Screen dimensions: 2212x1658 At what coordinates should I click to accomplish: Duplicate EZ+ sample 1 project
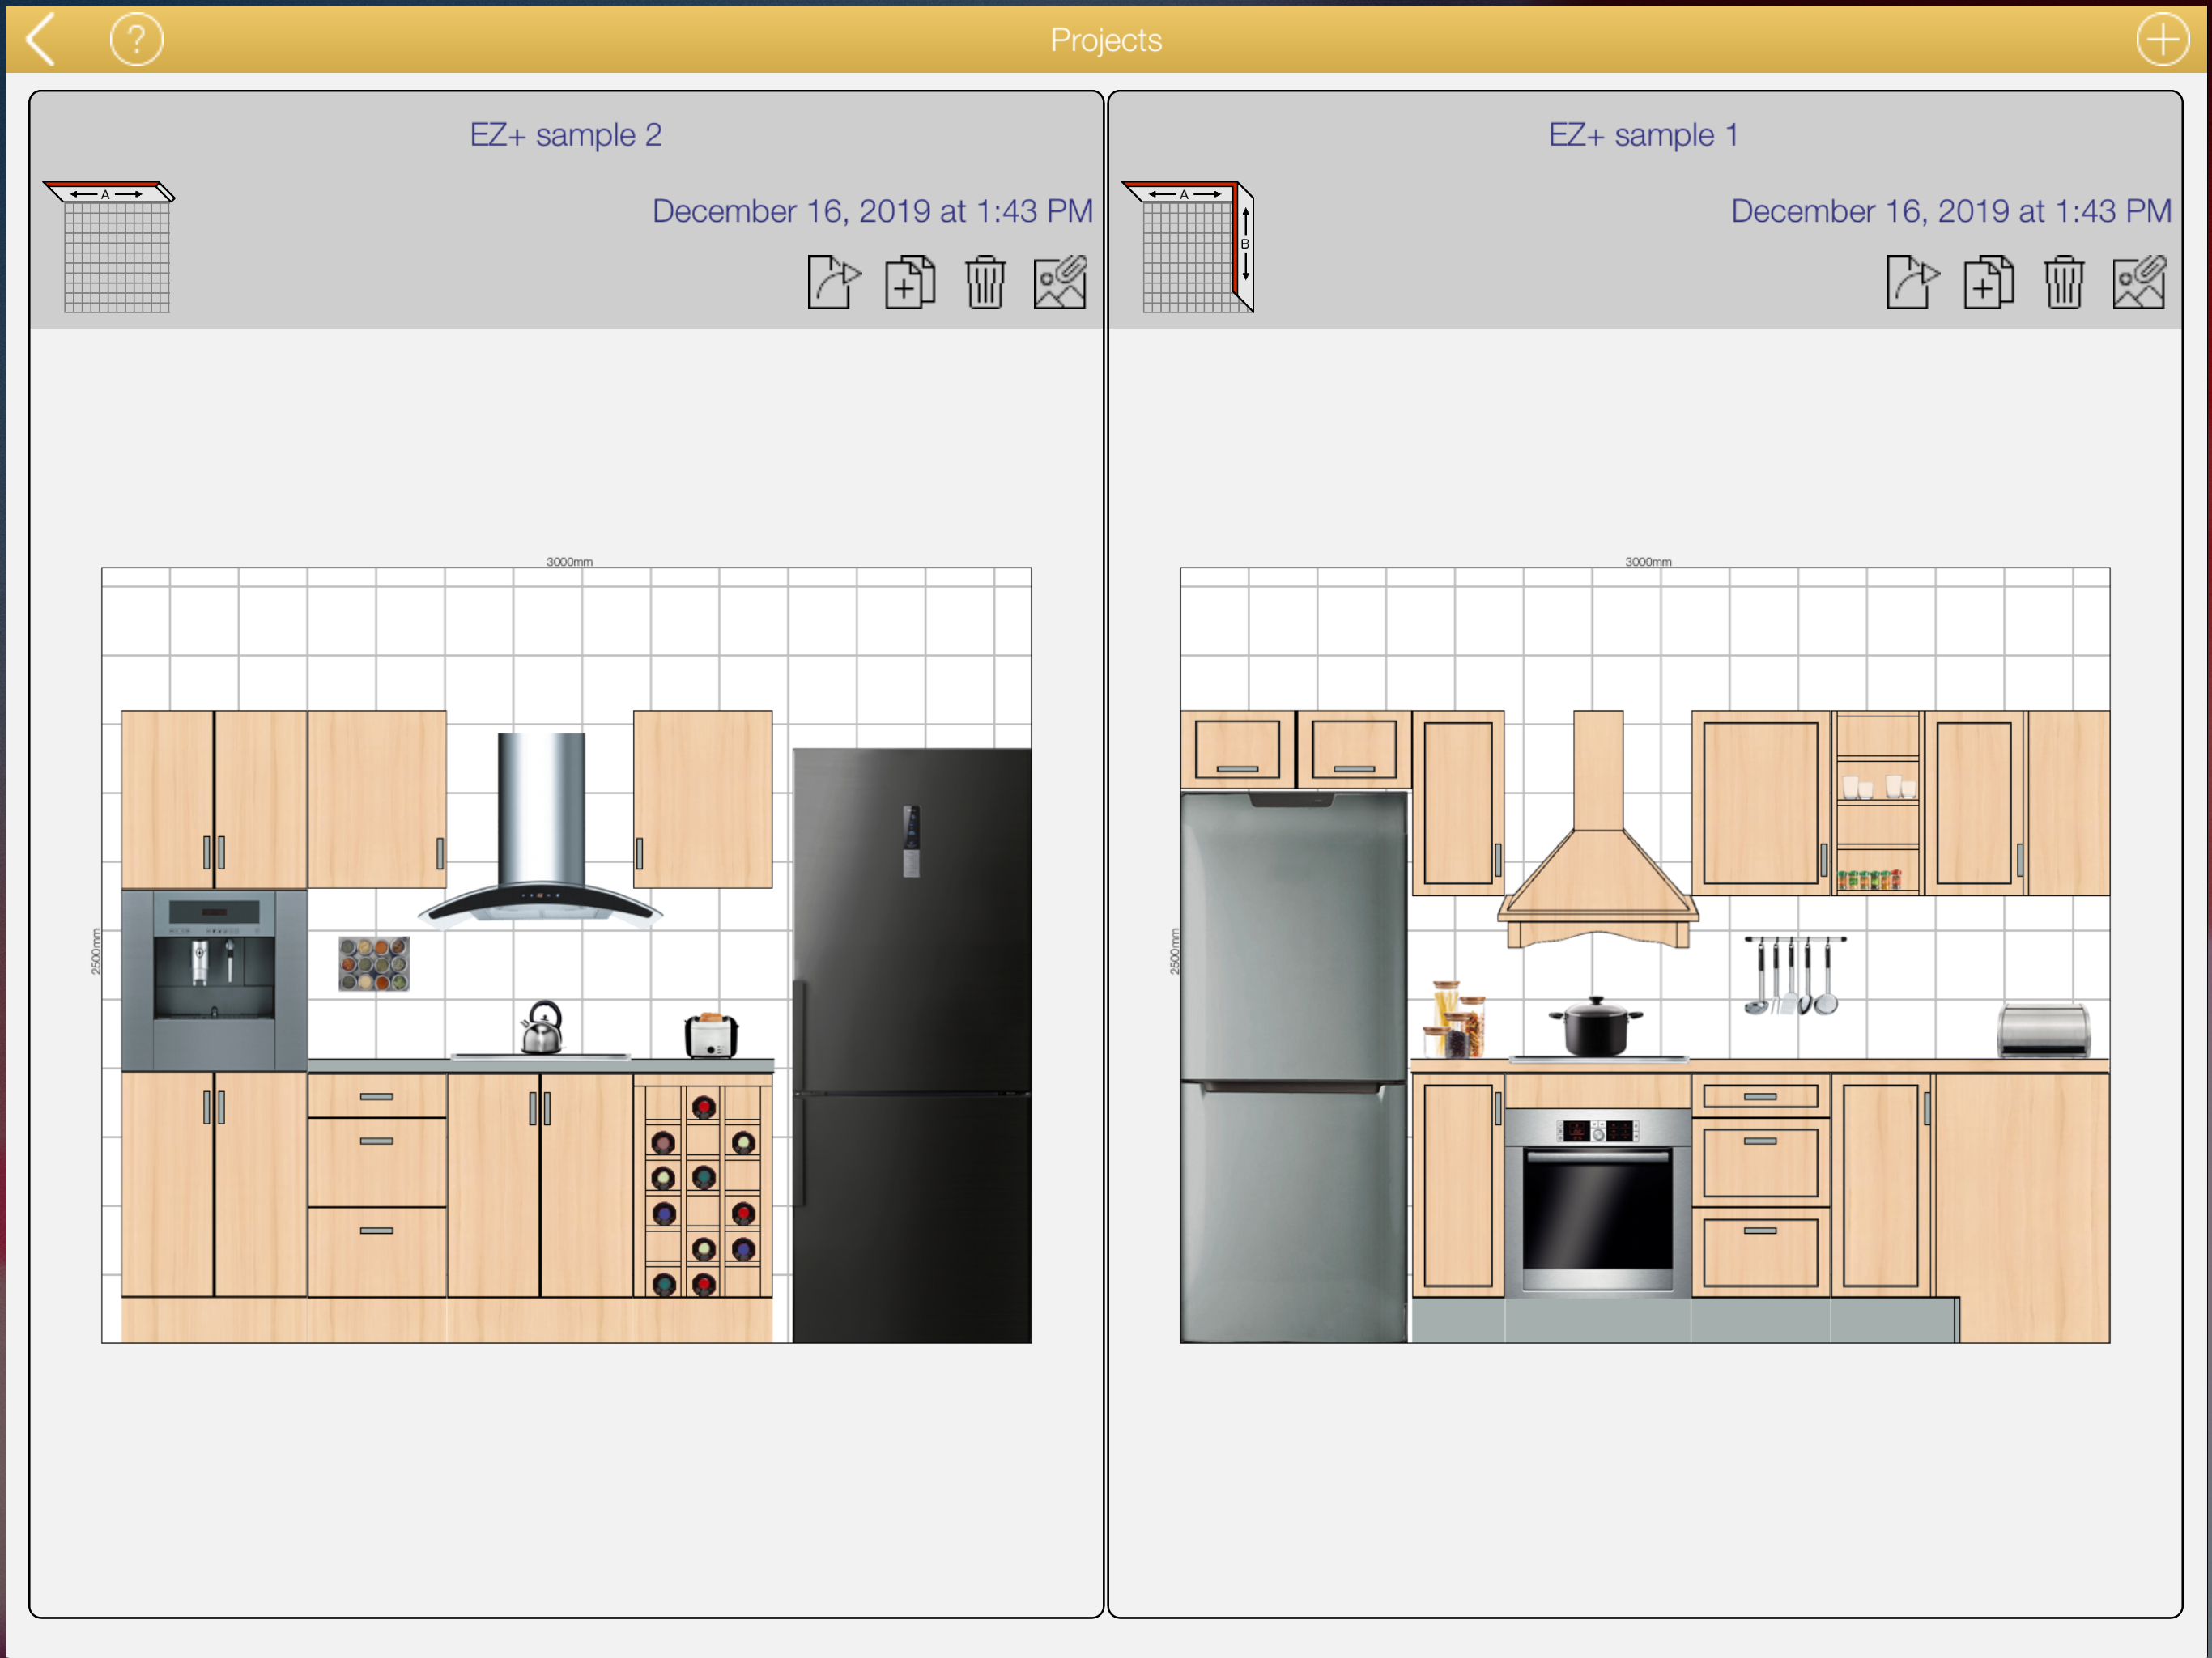pyautogui.click(x=1989, y=282)
